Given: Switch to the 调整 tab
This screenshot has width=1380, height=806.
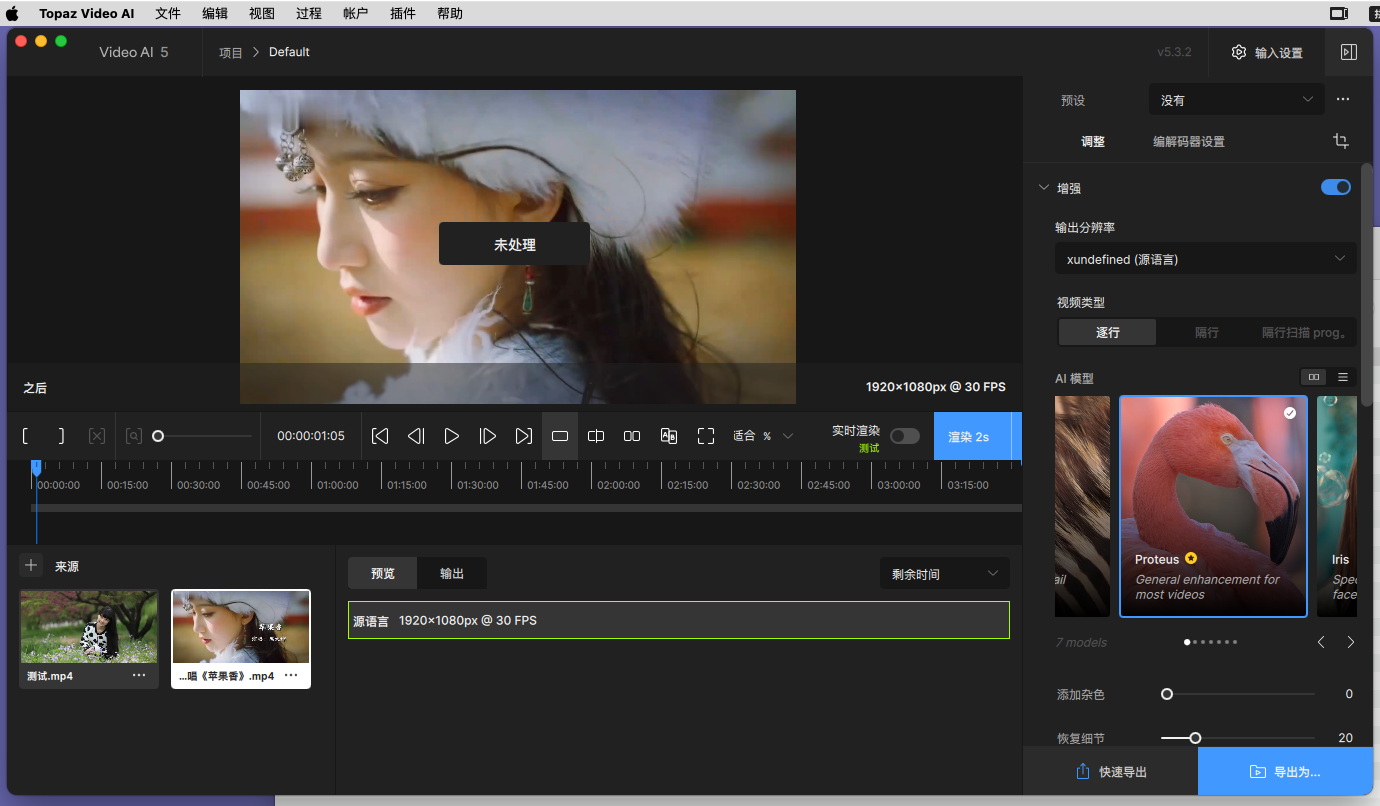Looking at the screenshot, I should 1093,141.
